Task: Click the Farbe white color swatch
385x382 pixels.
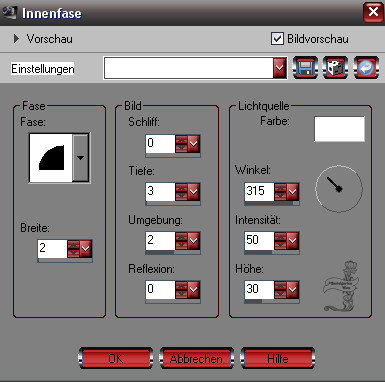Action: click(339, 129)
